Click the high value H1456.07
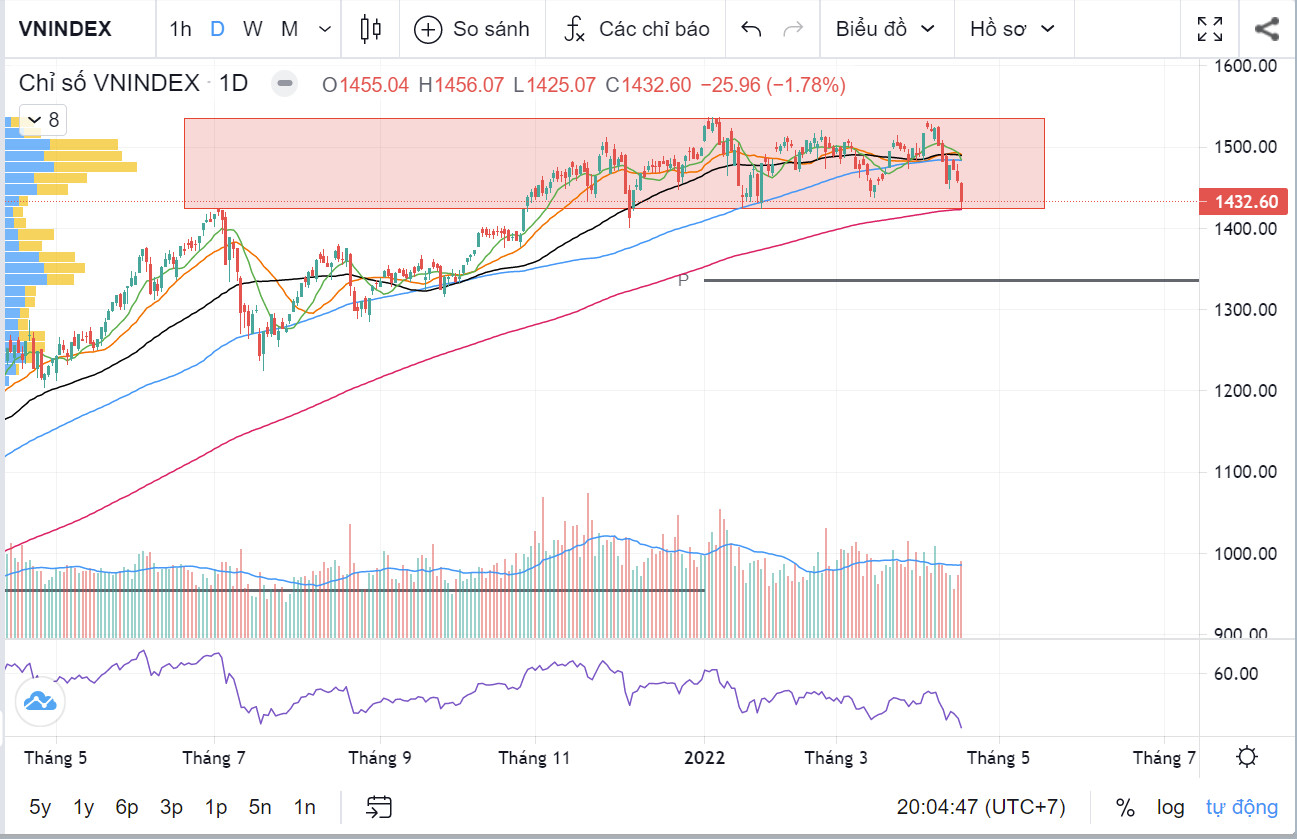Viewport: 1297px width, 839px height. click(461, 85)
